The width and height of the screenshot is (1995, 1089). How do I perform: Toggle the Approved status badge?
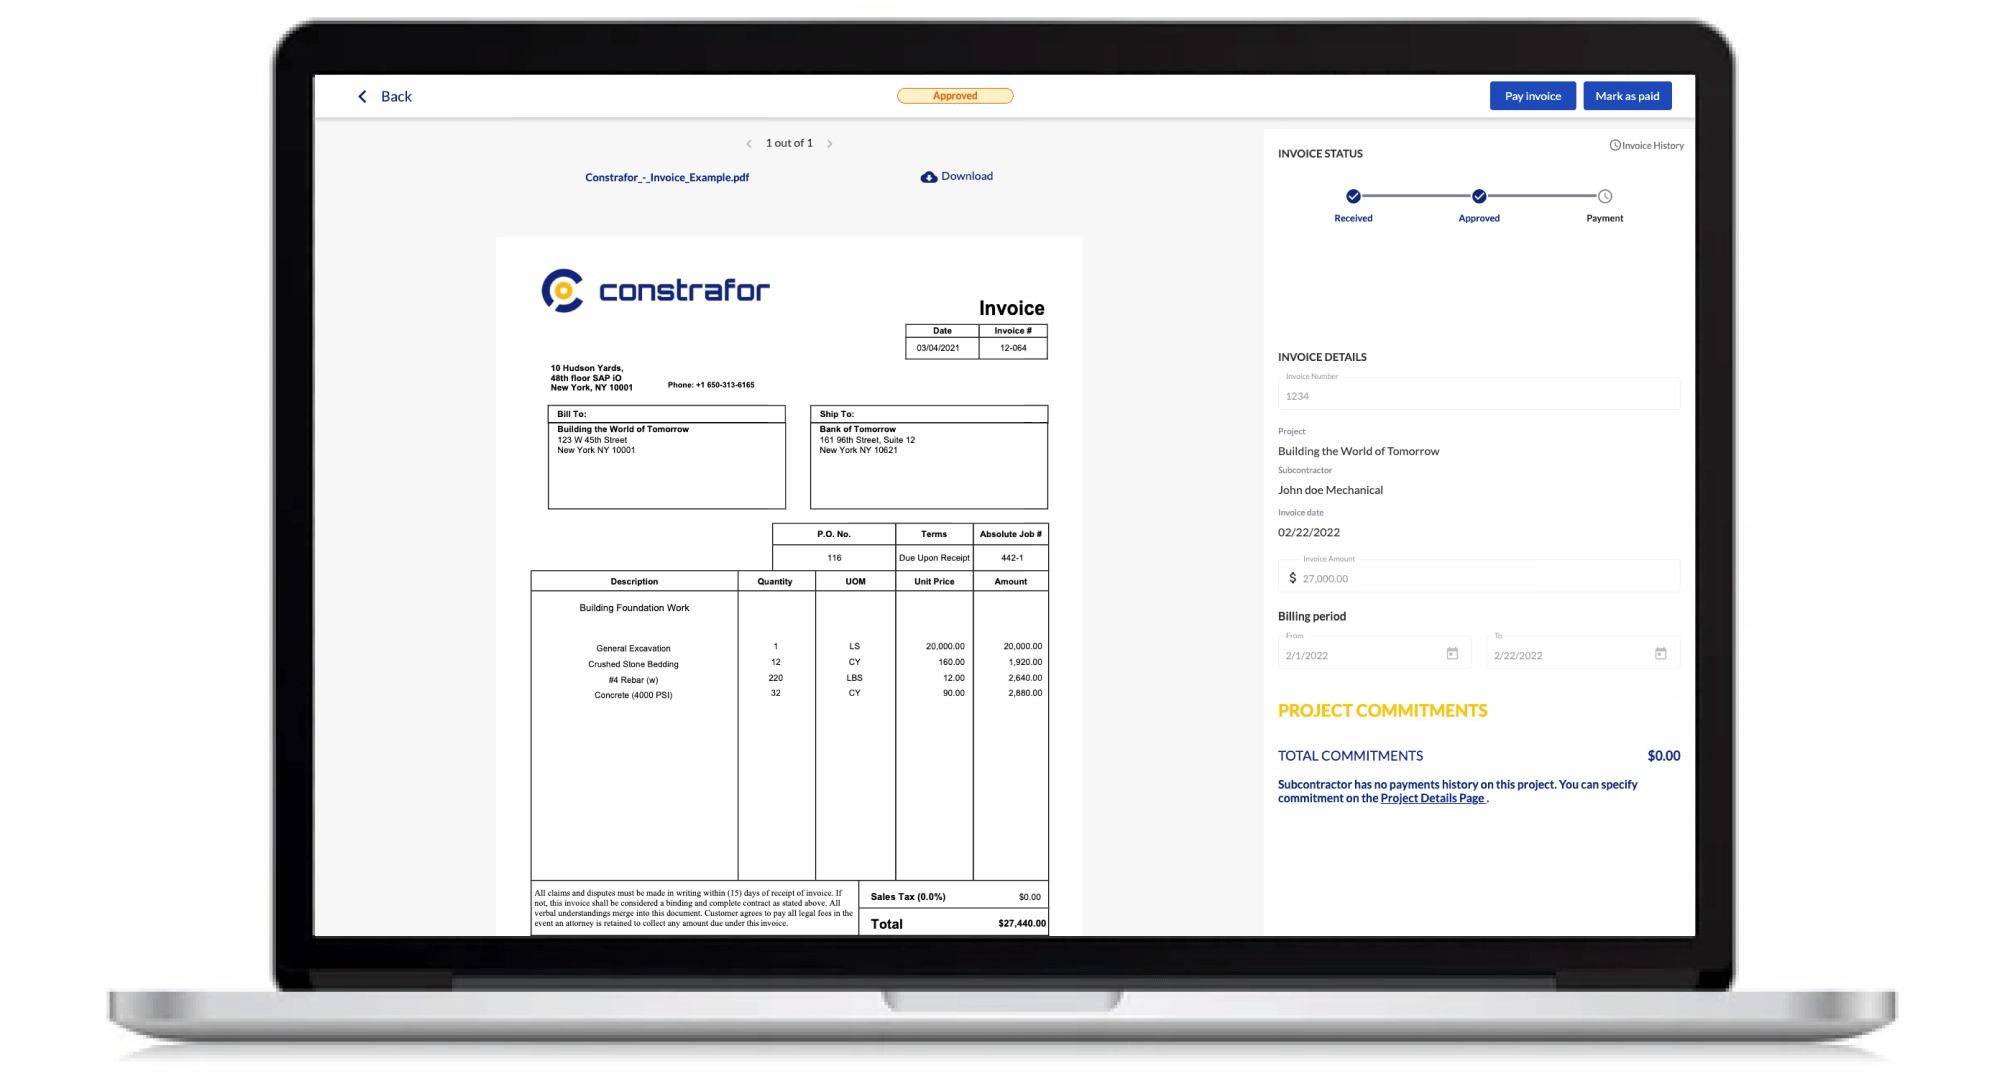(x=955, y=95)
